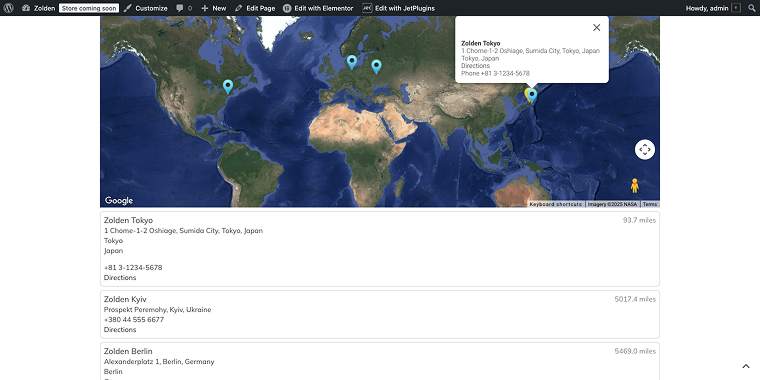Select the Zolden Tokyo store title
The width and height of the screenshot is (760, 380).
(x=128, y=220)
